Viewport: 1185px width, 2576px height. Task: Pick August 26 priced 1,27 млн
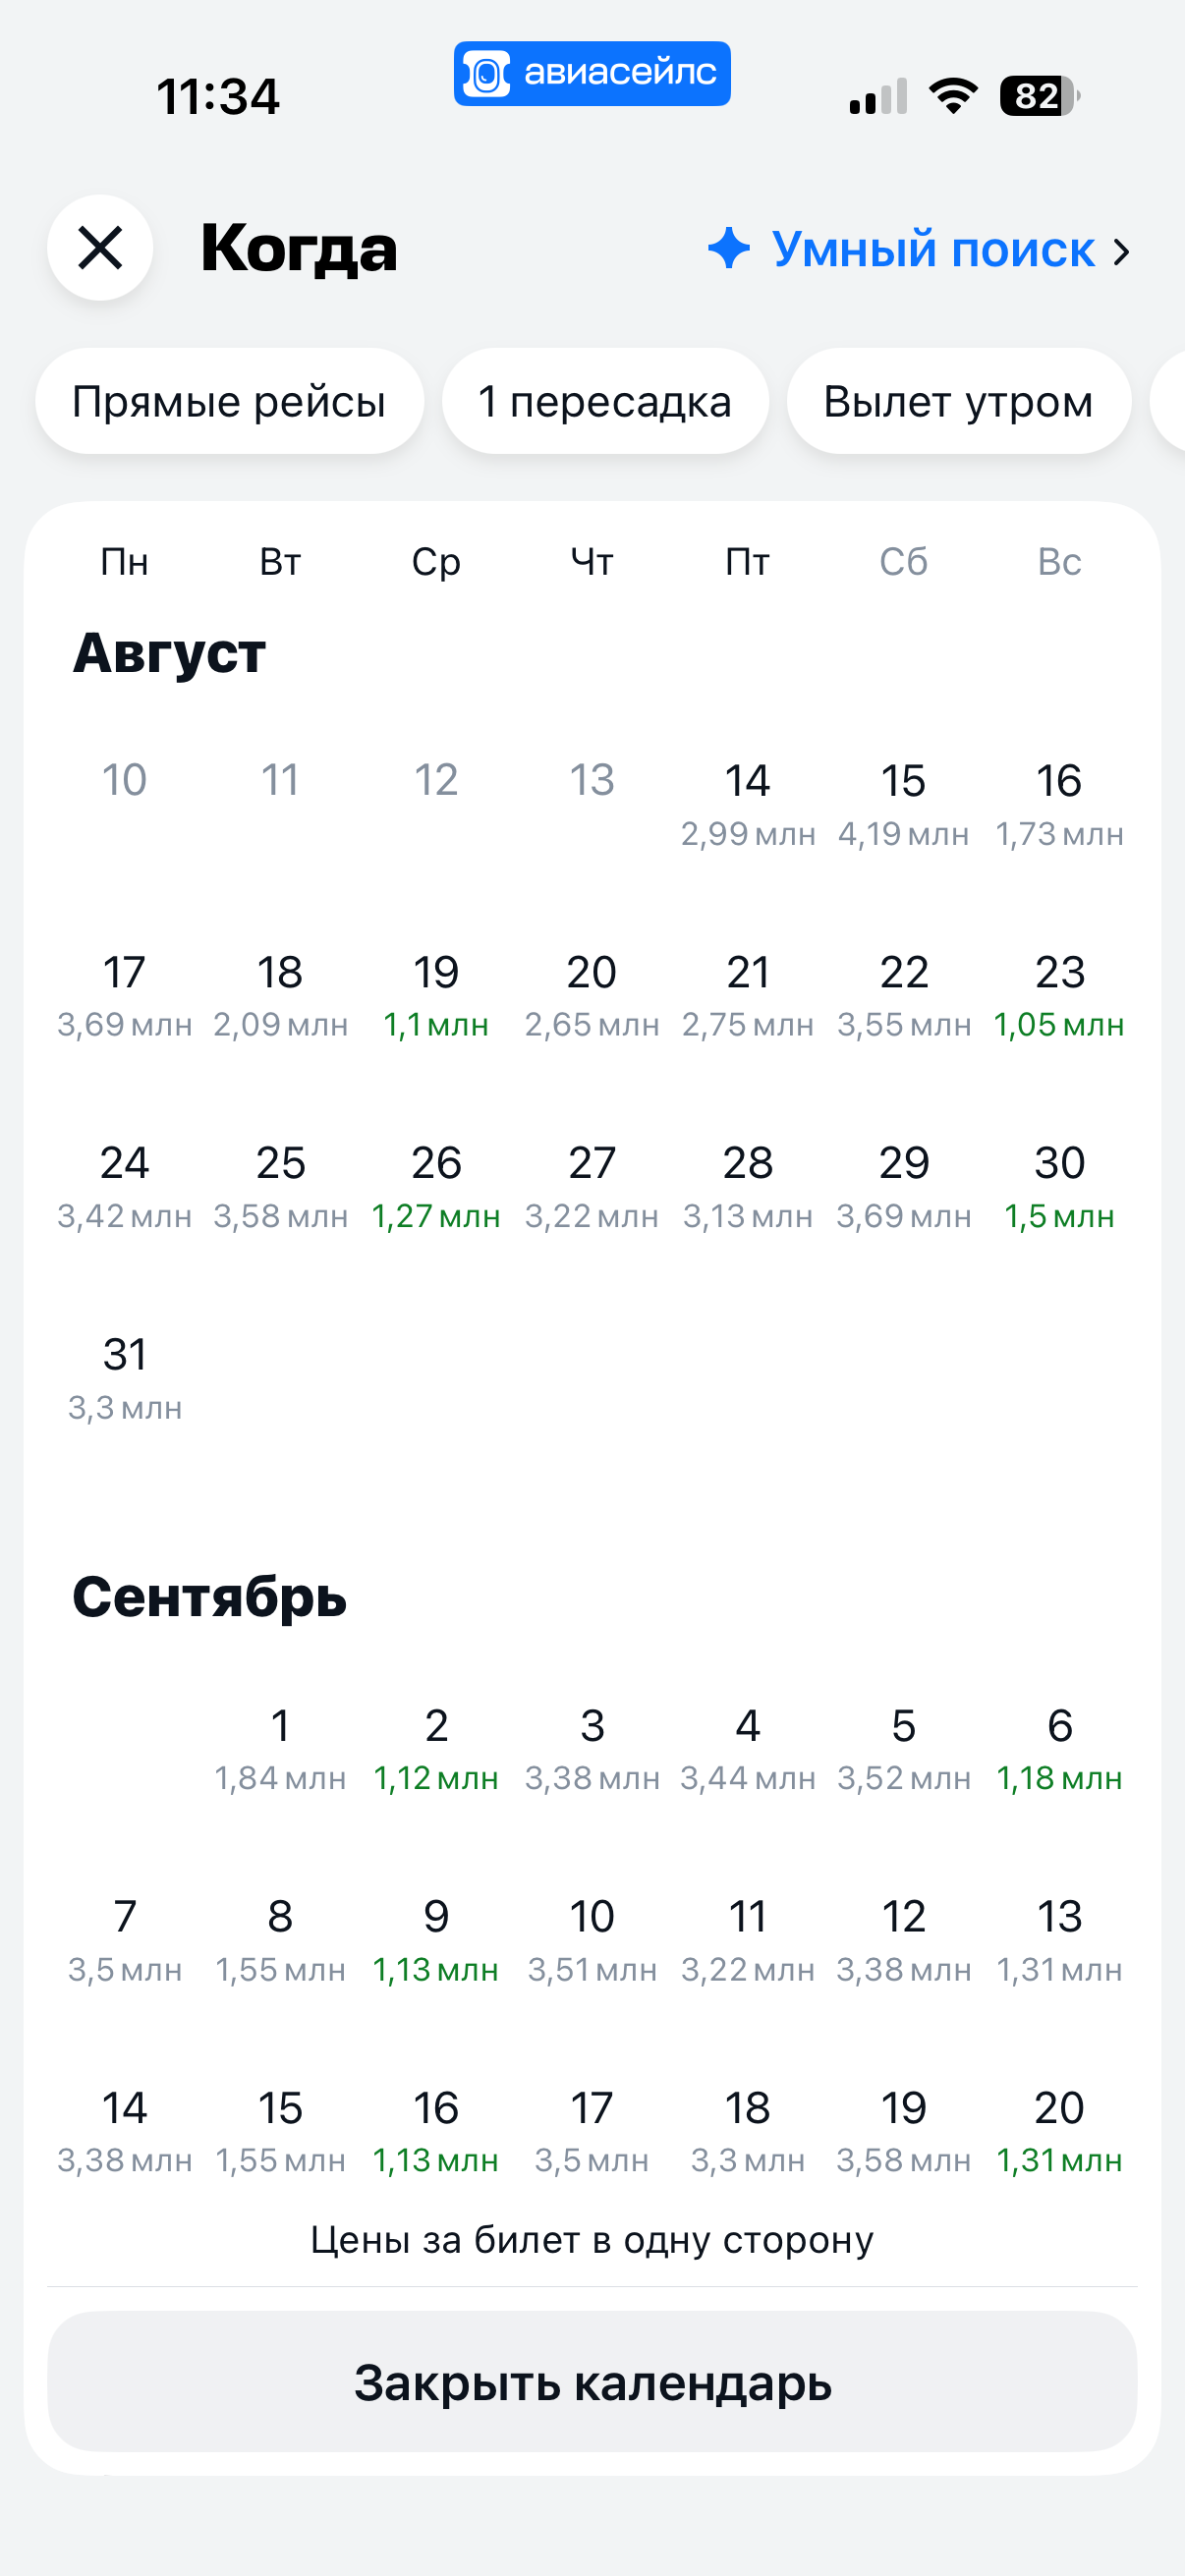click(436, 1186)
